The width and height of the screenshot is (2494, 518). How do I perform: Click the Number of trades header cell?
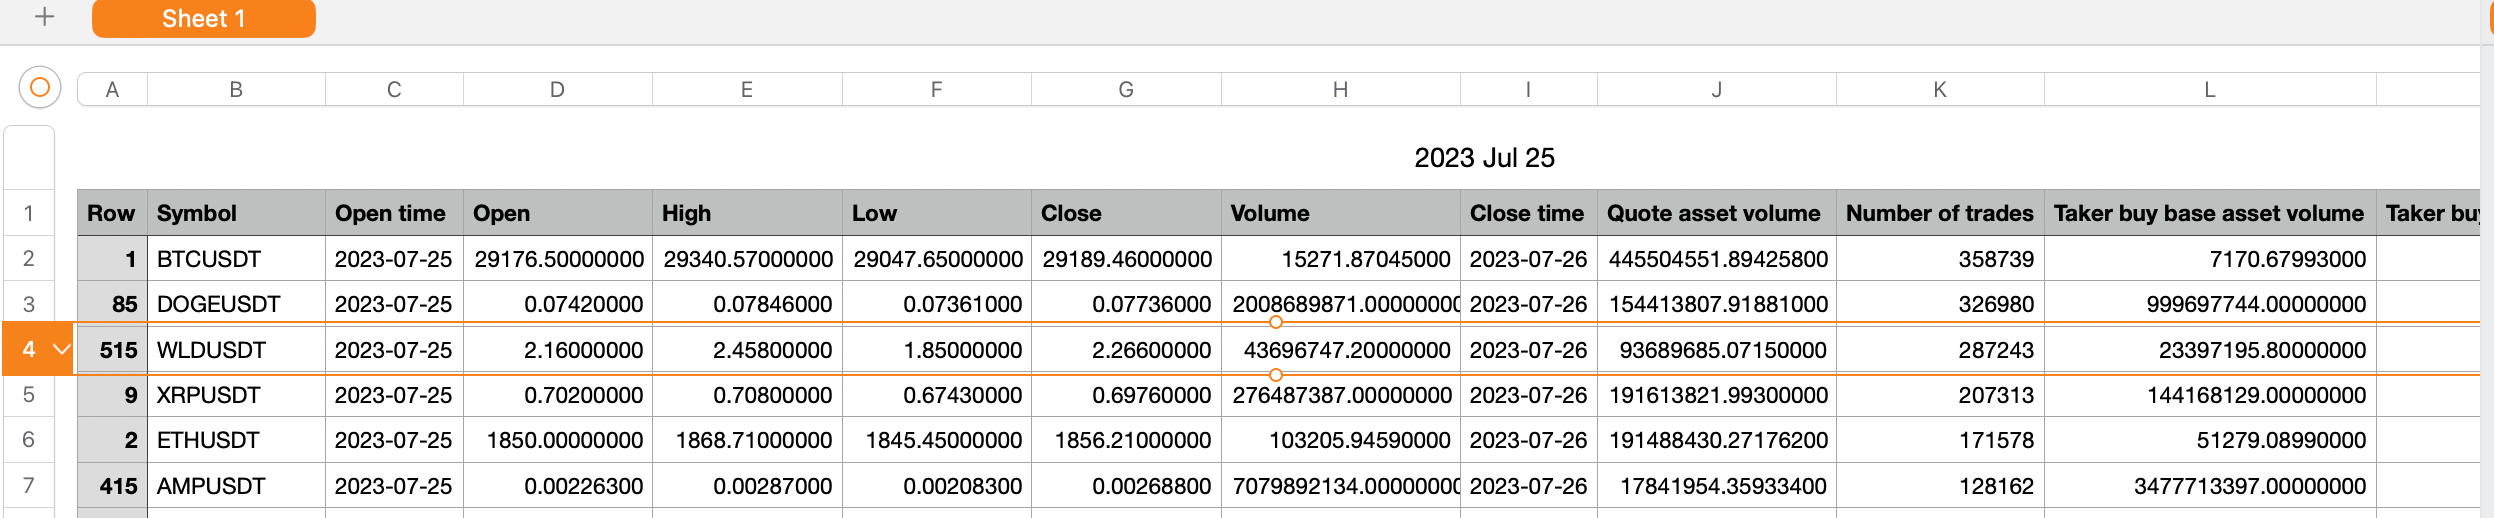tap(1939, 213)
